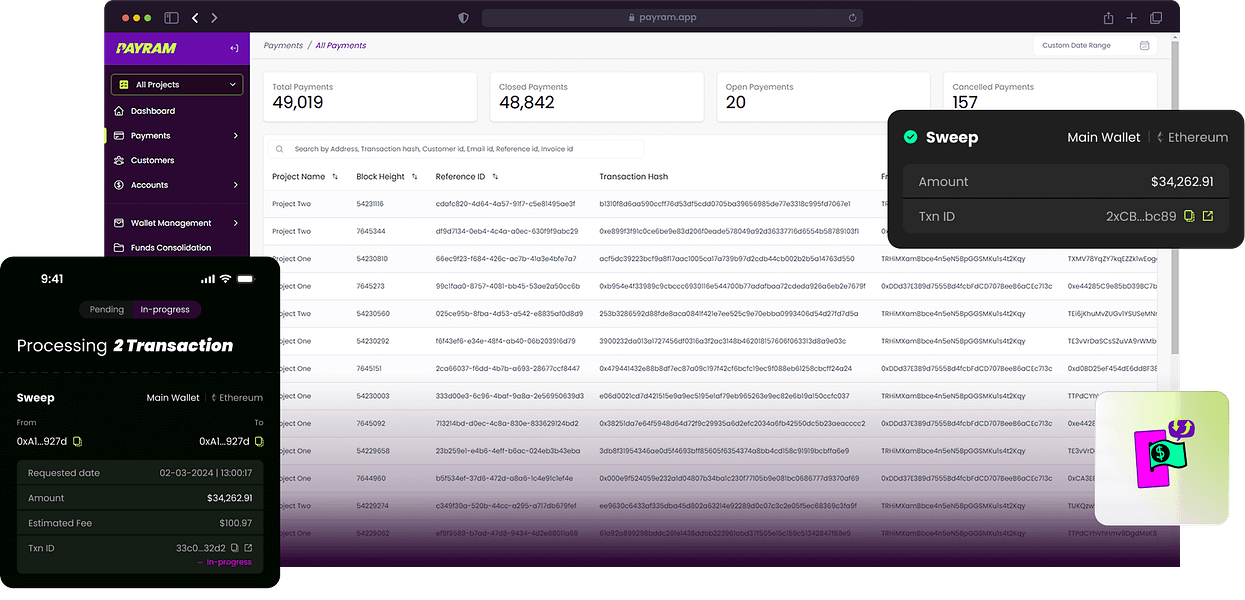Viewport: 1245px width, 600px height.
Task: Open Funds Consolidation in sidebar
Action: coord(170,248)
